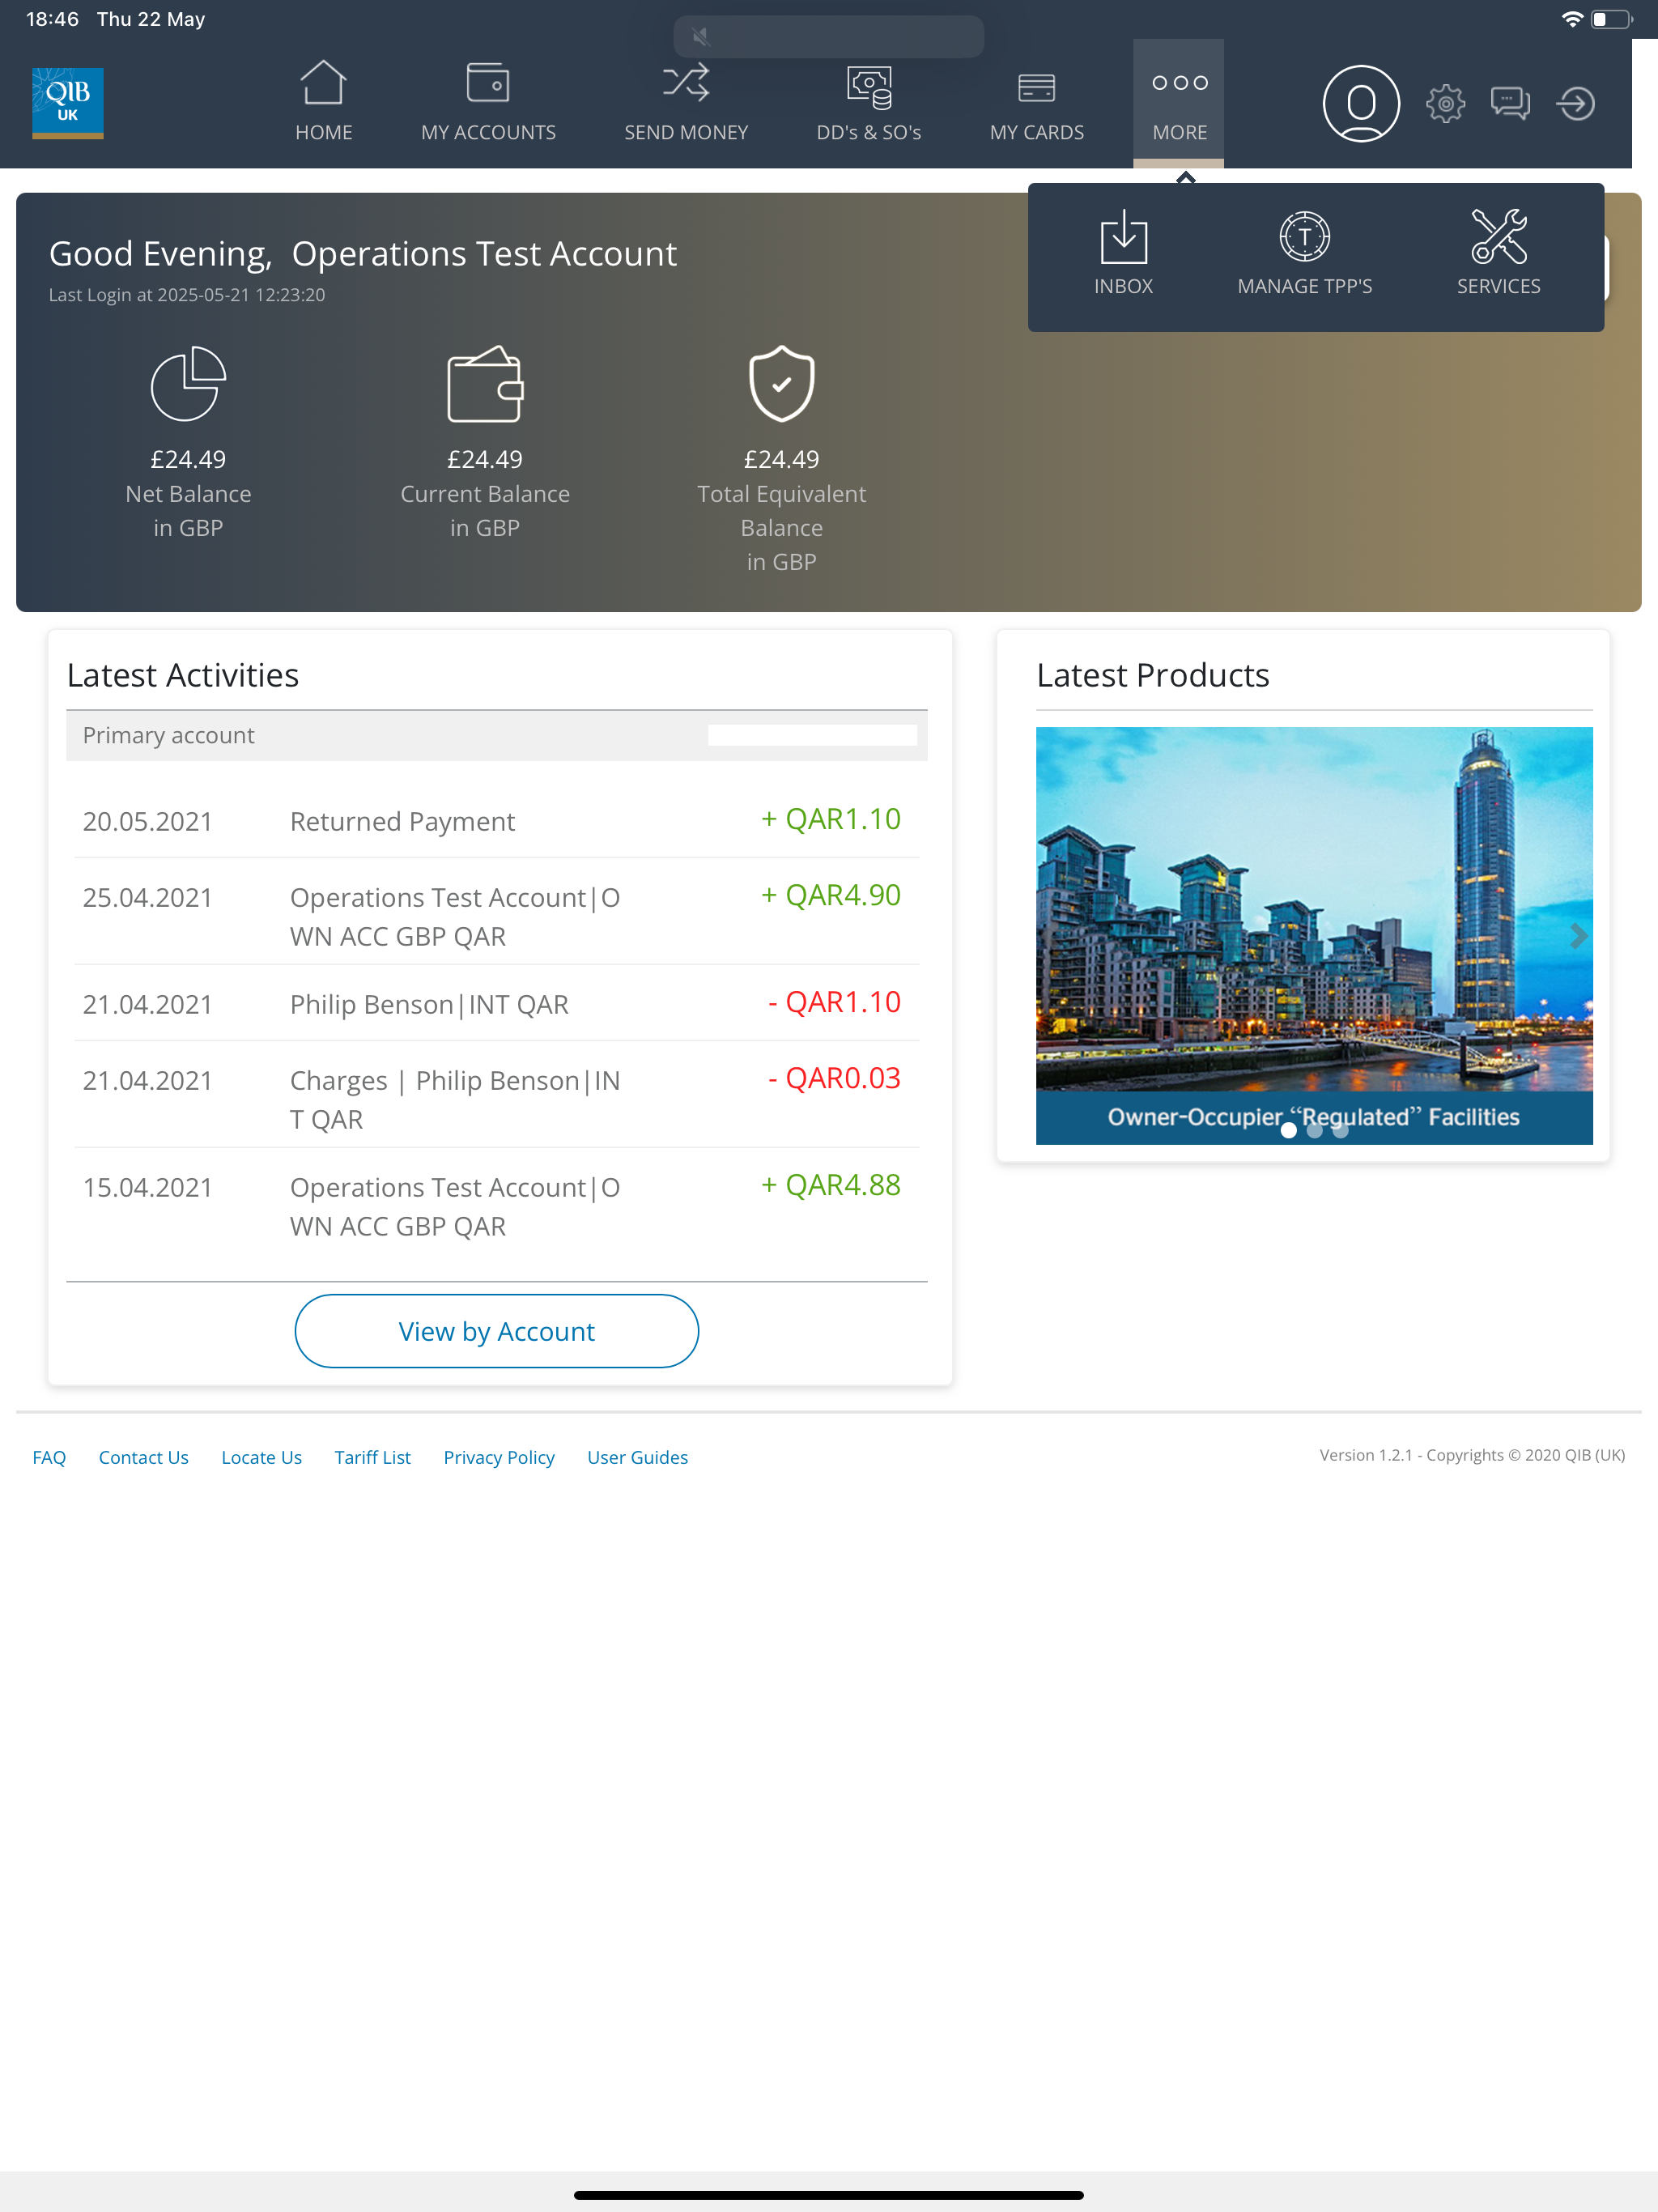Click the SEND MONEY menu label
The height and width of the screenshot is (2212, 1658).
[686, 132]
